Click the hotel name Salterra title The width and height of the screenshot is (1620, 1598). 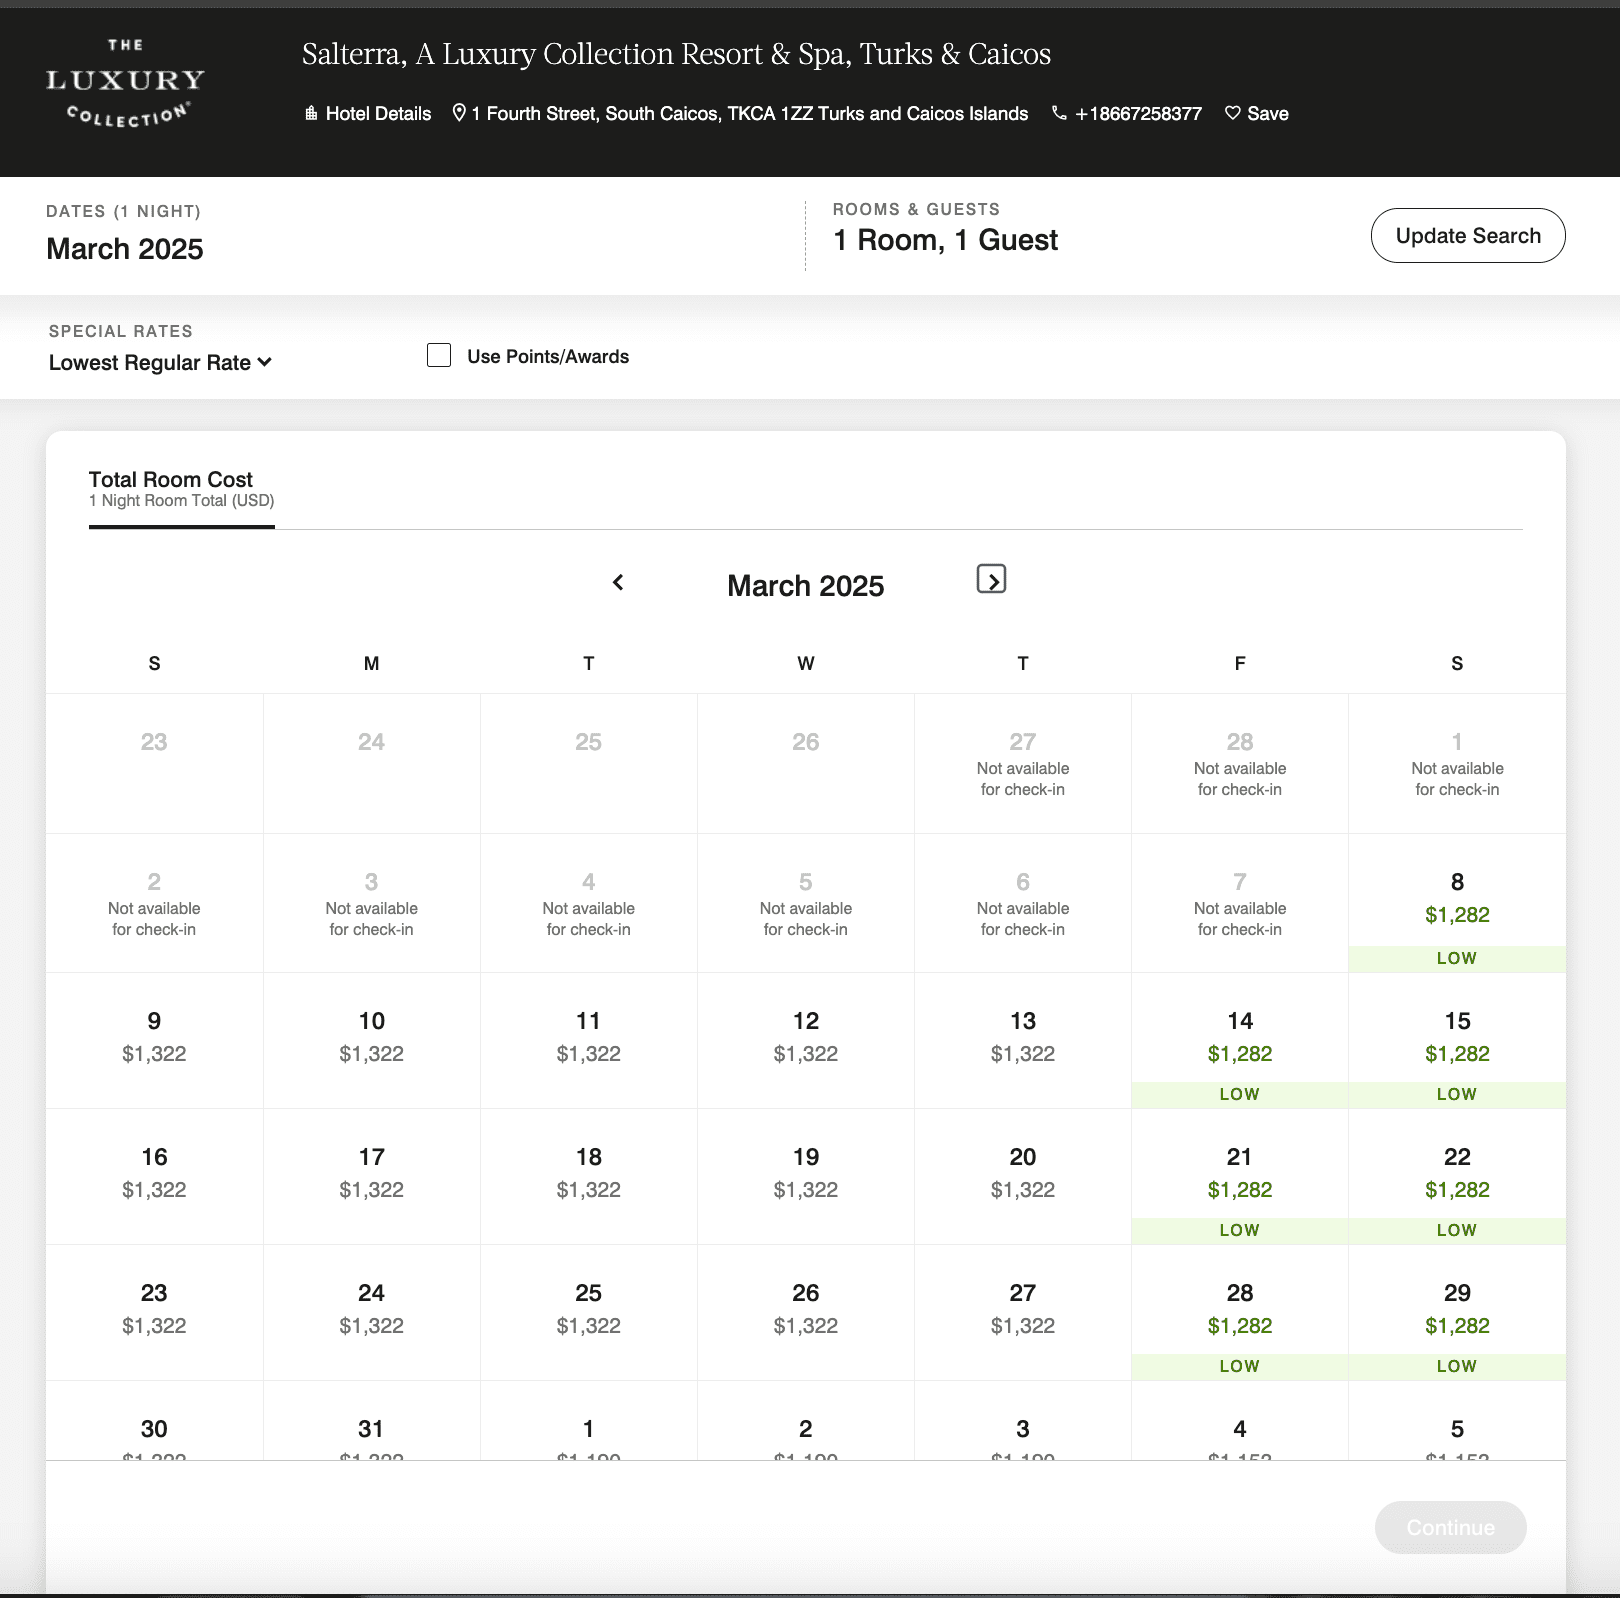click(676, 54)
